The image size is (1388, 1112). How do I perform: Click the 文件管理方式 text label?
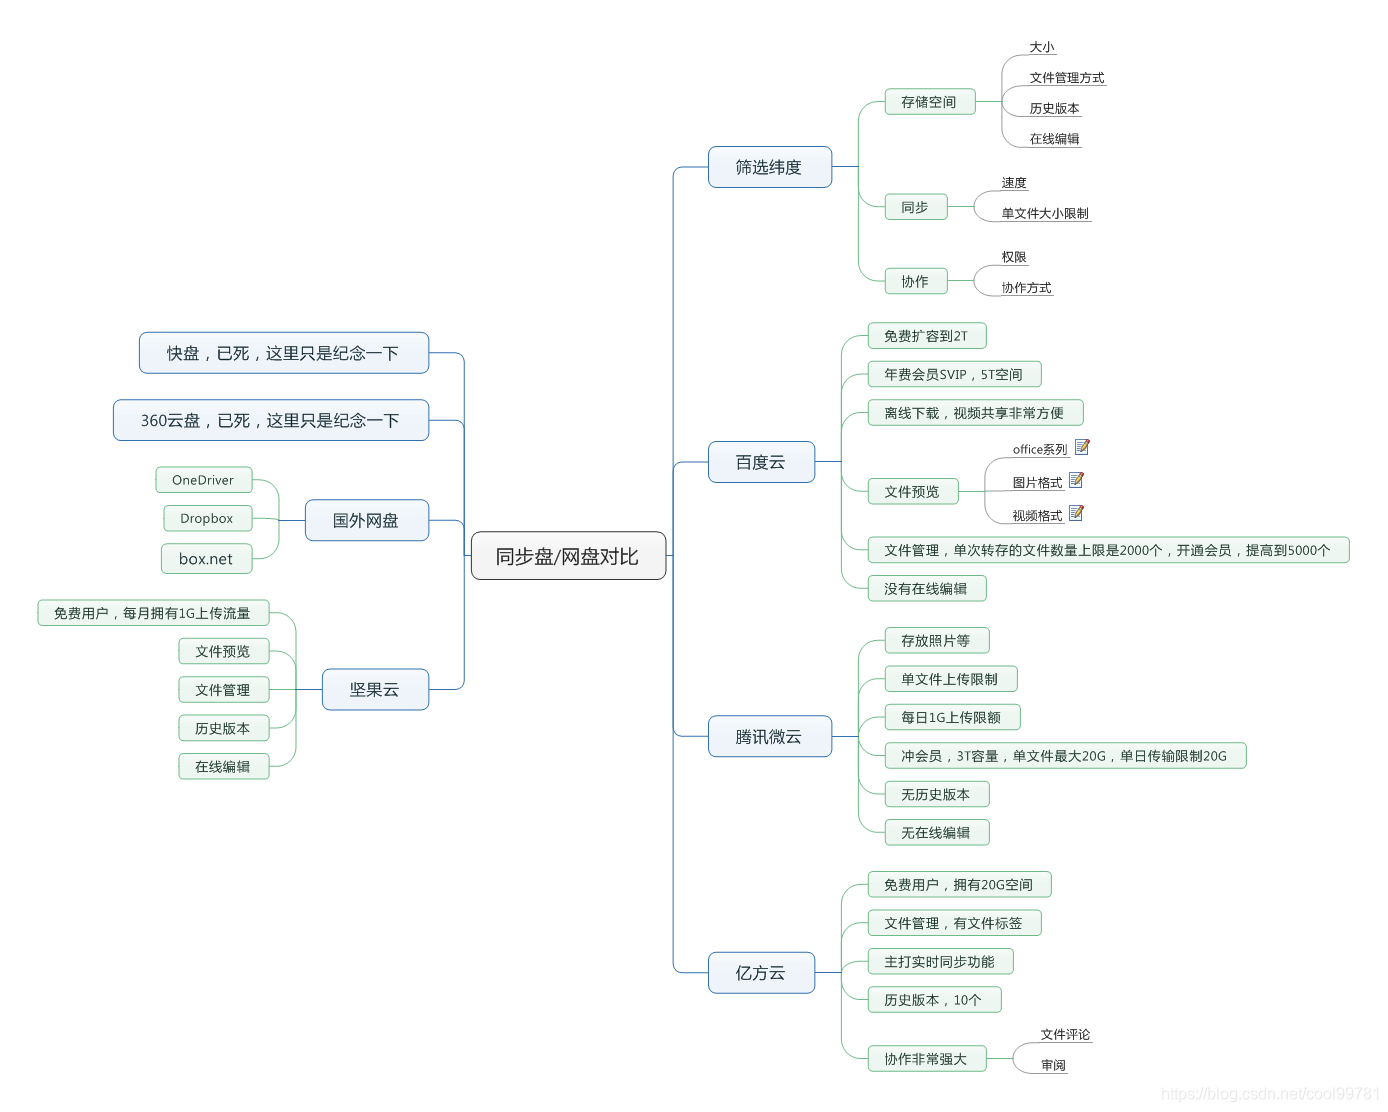point(1067,78)
